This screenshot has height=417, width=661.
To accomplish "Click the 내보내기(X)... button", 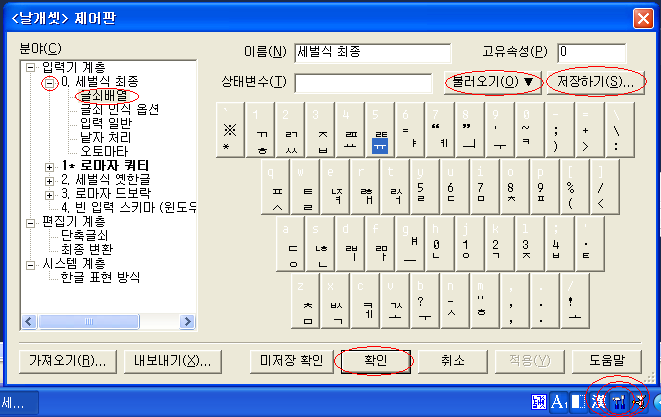I will (x=172, y=361).
